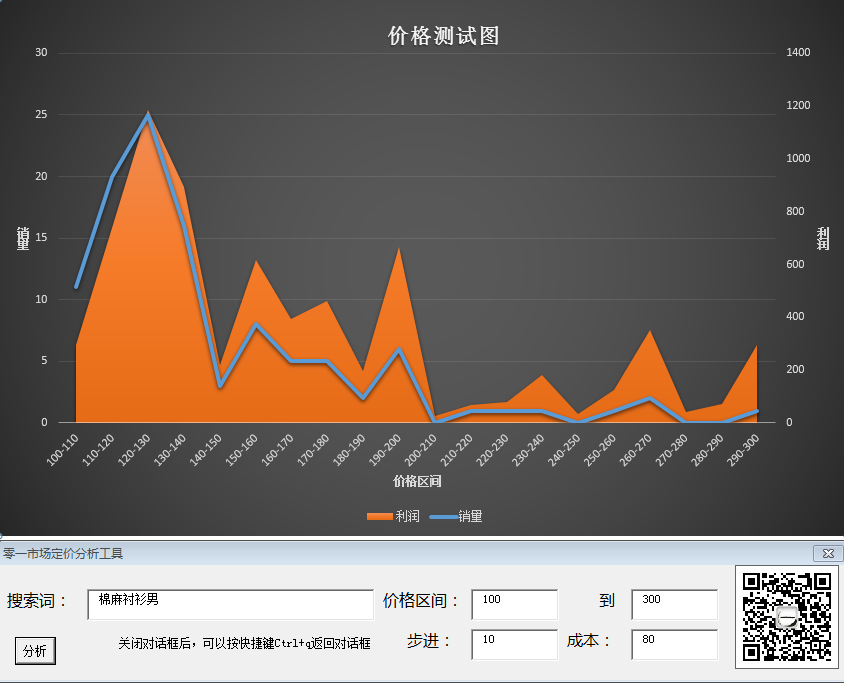Click the QR code image

click(786, 617)
